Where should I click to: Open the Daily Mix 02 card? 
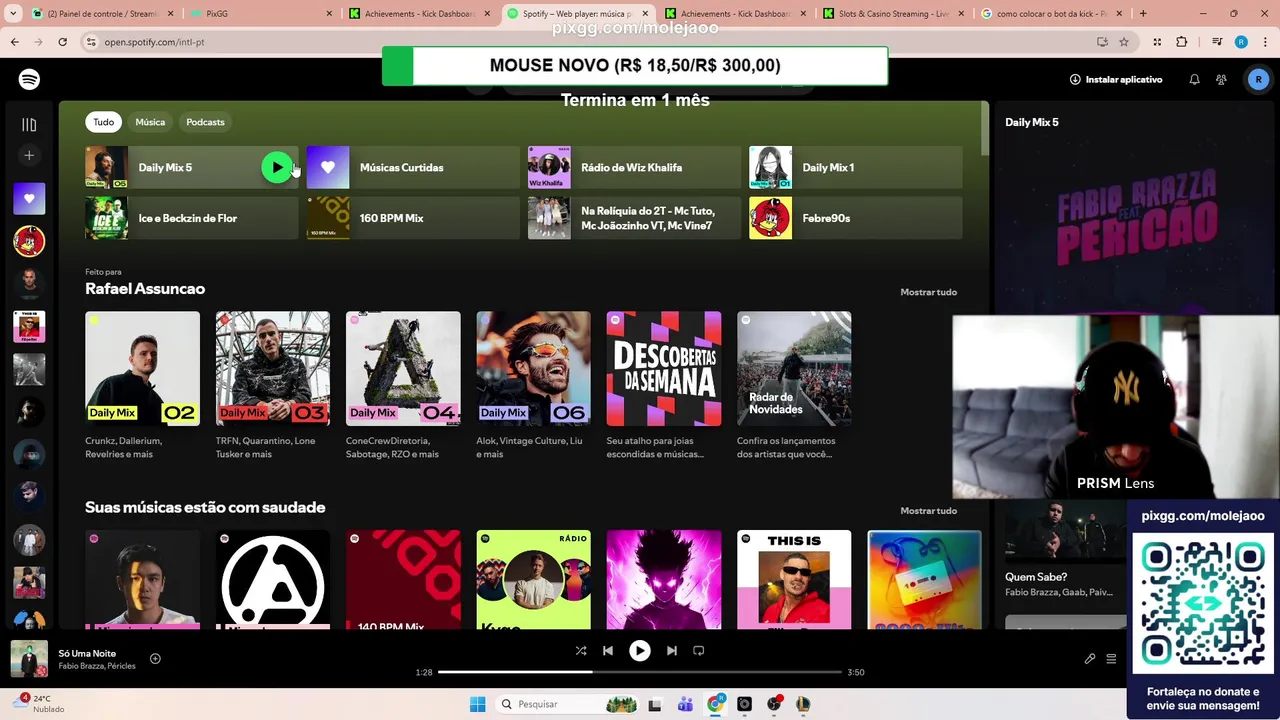click(142, 385)
